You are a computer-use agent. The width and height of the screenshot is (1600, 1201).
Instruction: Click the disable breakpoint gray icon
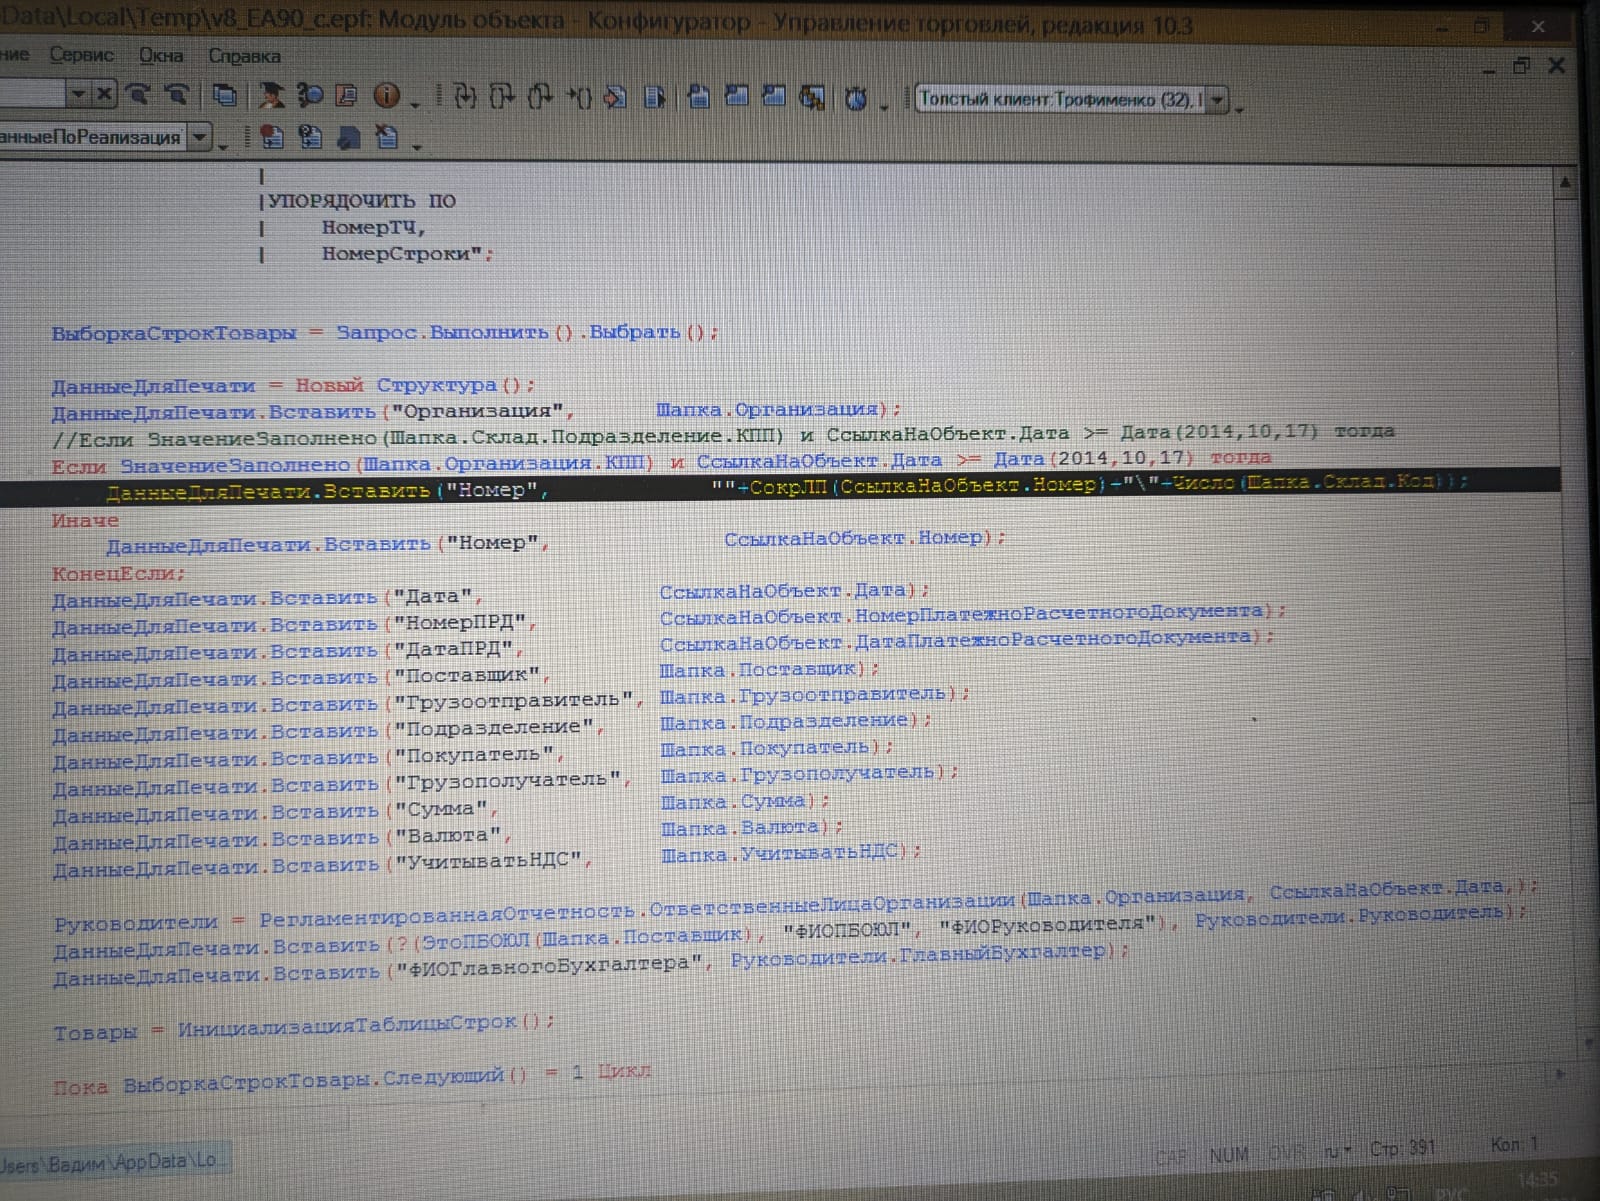[x=349, y=137]
